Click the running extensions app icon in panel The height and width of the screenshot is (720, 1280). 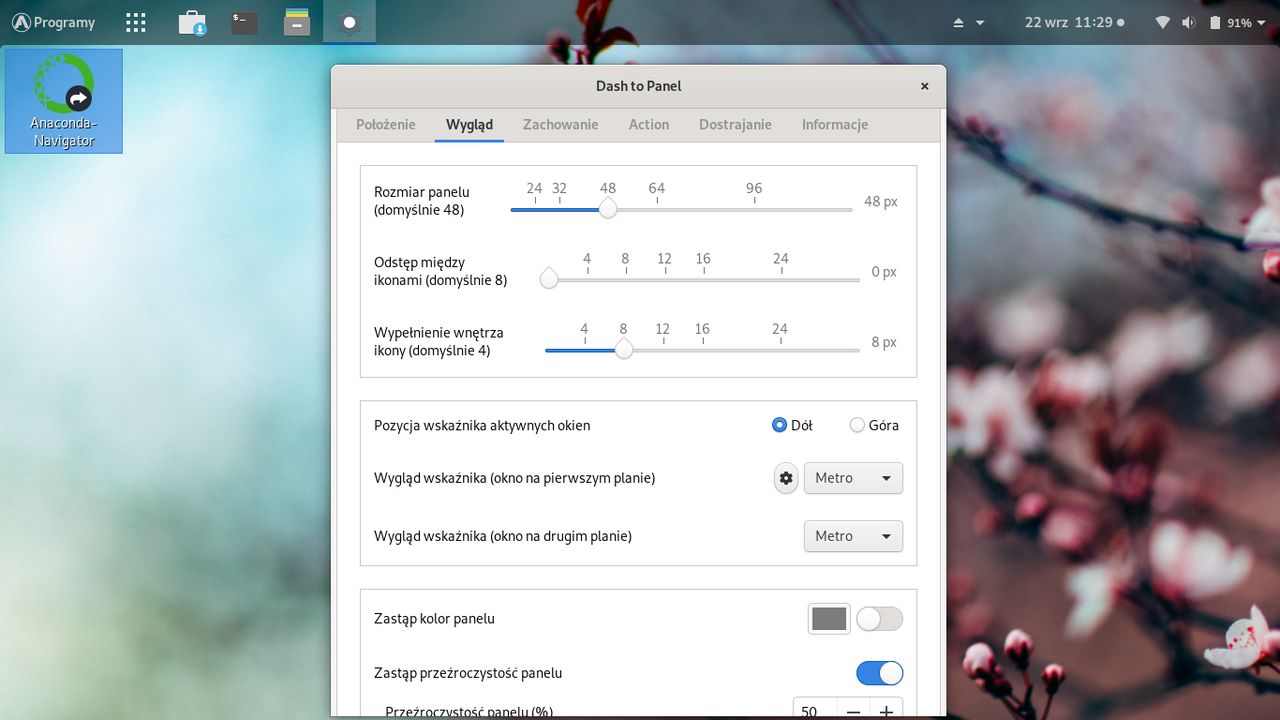click(x=349, y=22)
